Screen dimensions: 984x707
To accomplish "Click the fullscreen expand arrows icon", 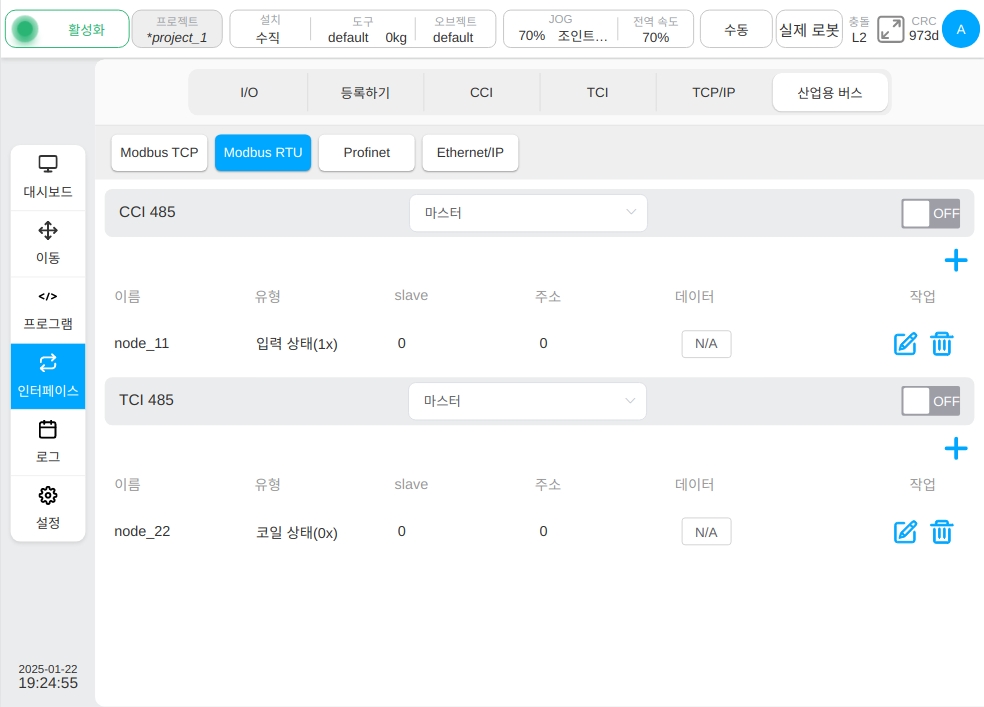I will tap(890, 29).
